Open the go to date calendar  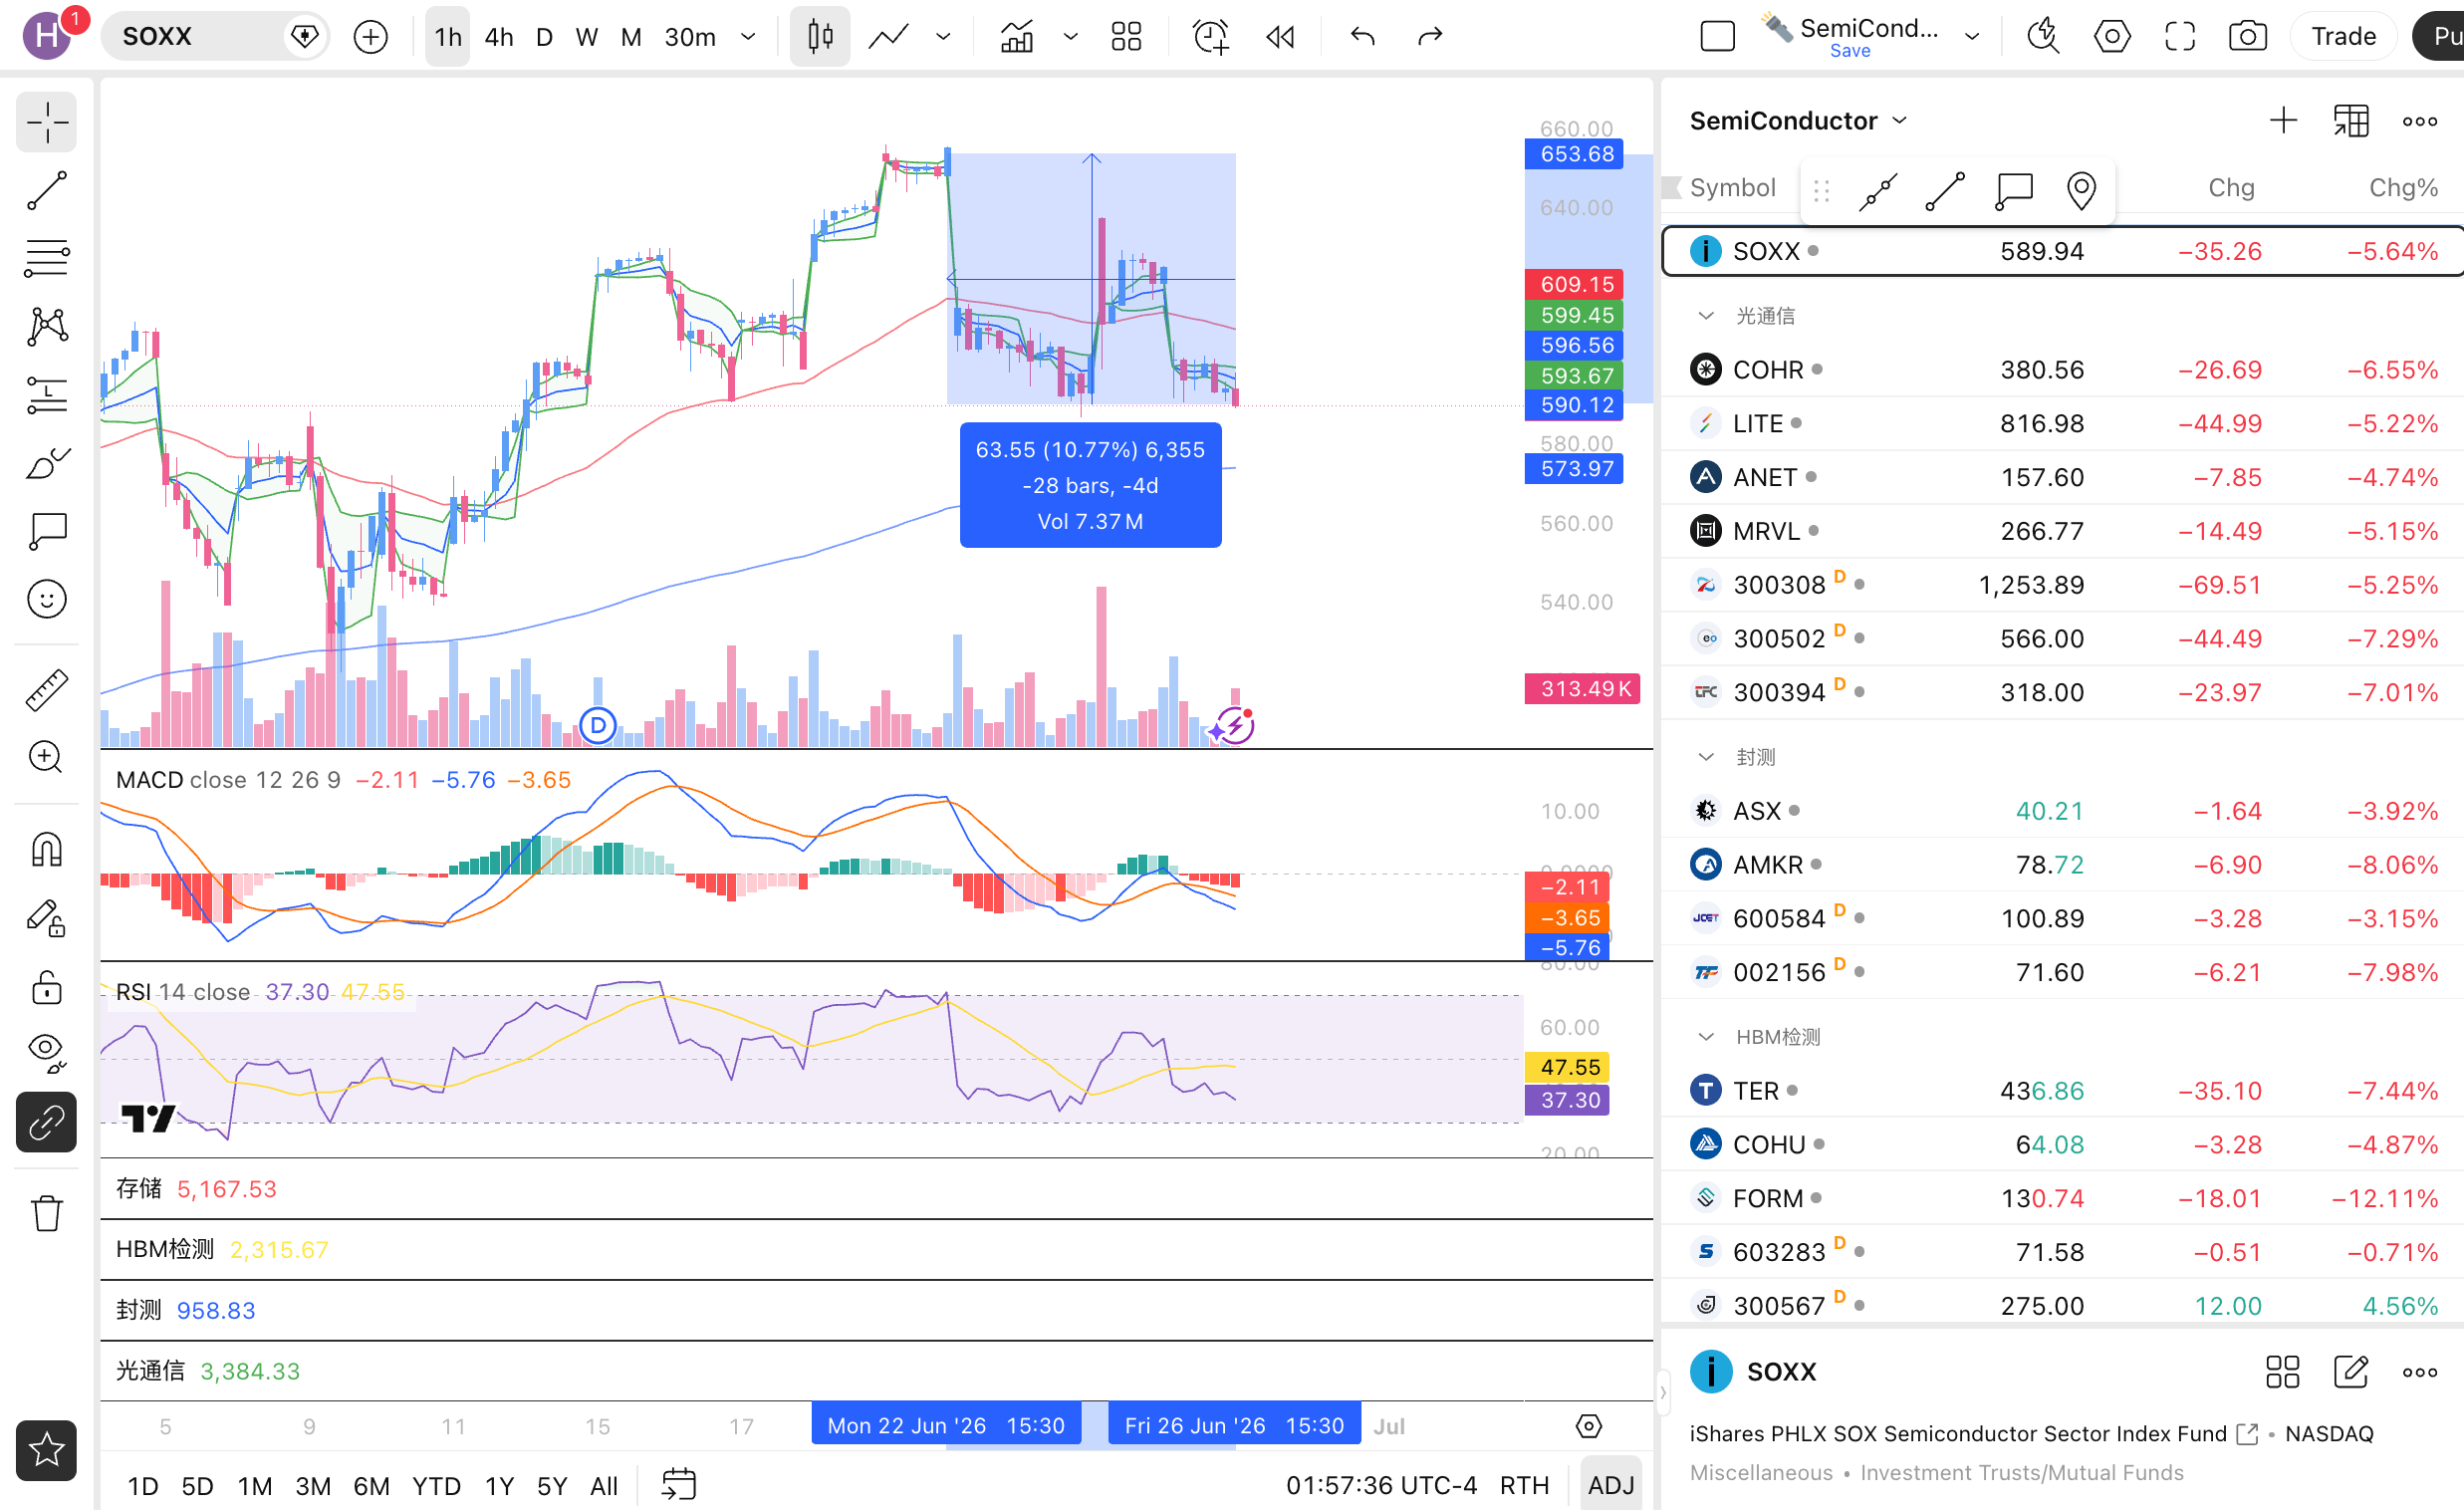tap(679, 1485)
